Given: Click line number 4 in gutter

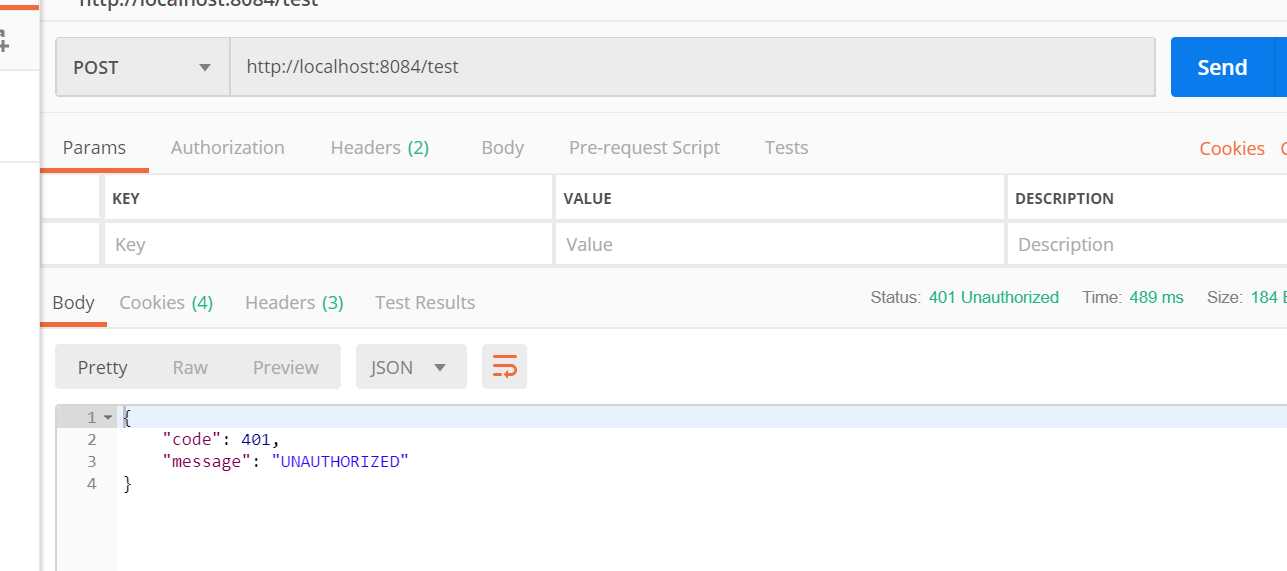Looking at the screenshot, I should 92,483.
